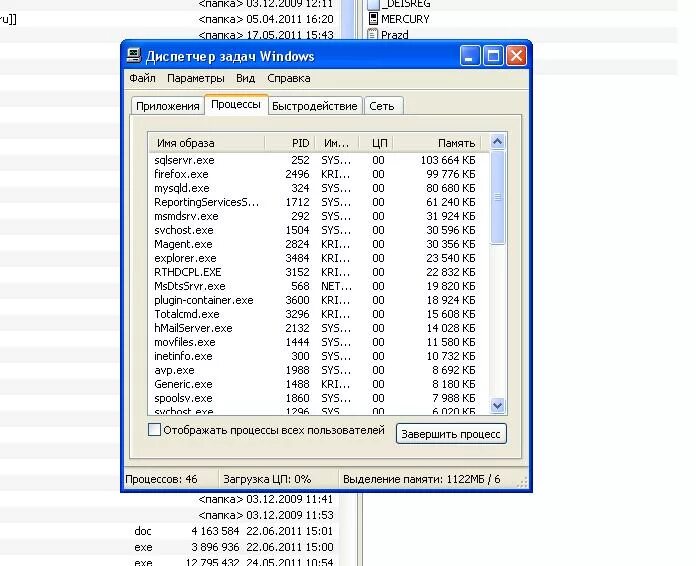696x566 pixels.
Task: Switch to the Быстродействие tab
Action: tap(315, 106)
